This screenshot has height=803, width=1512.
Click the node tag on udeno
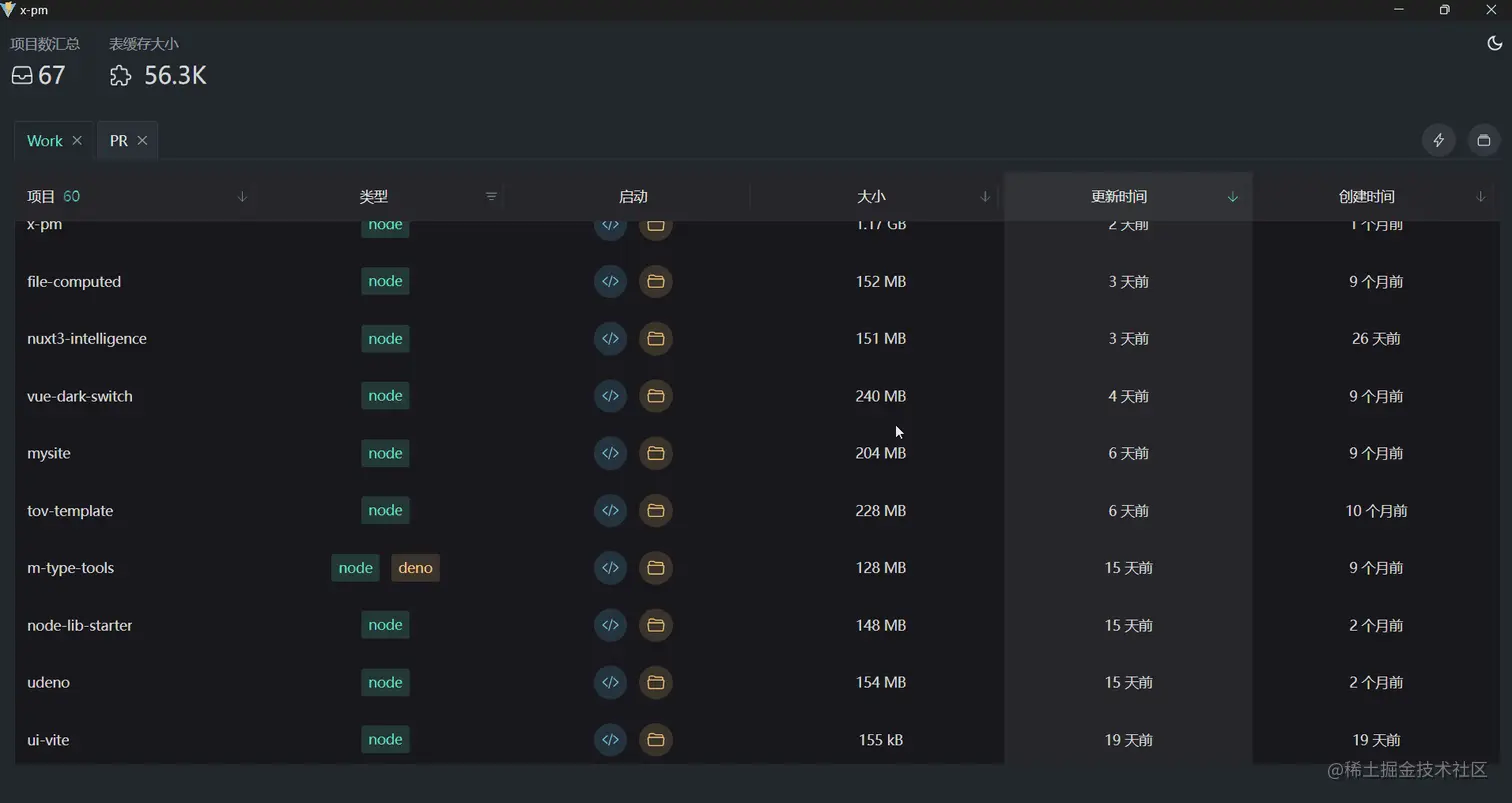pos(385,682)
